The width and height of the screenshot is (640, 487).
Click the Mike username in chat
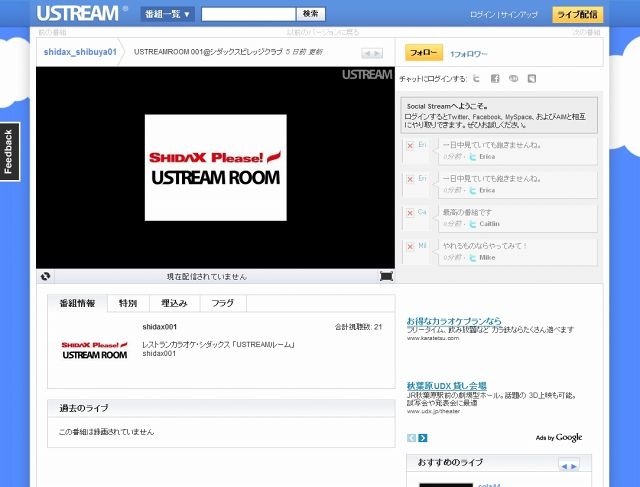point(487,258)
